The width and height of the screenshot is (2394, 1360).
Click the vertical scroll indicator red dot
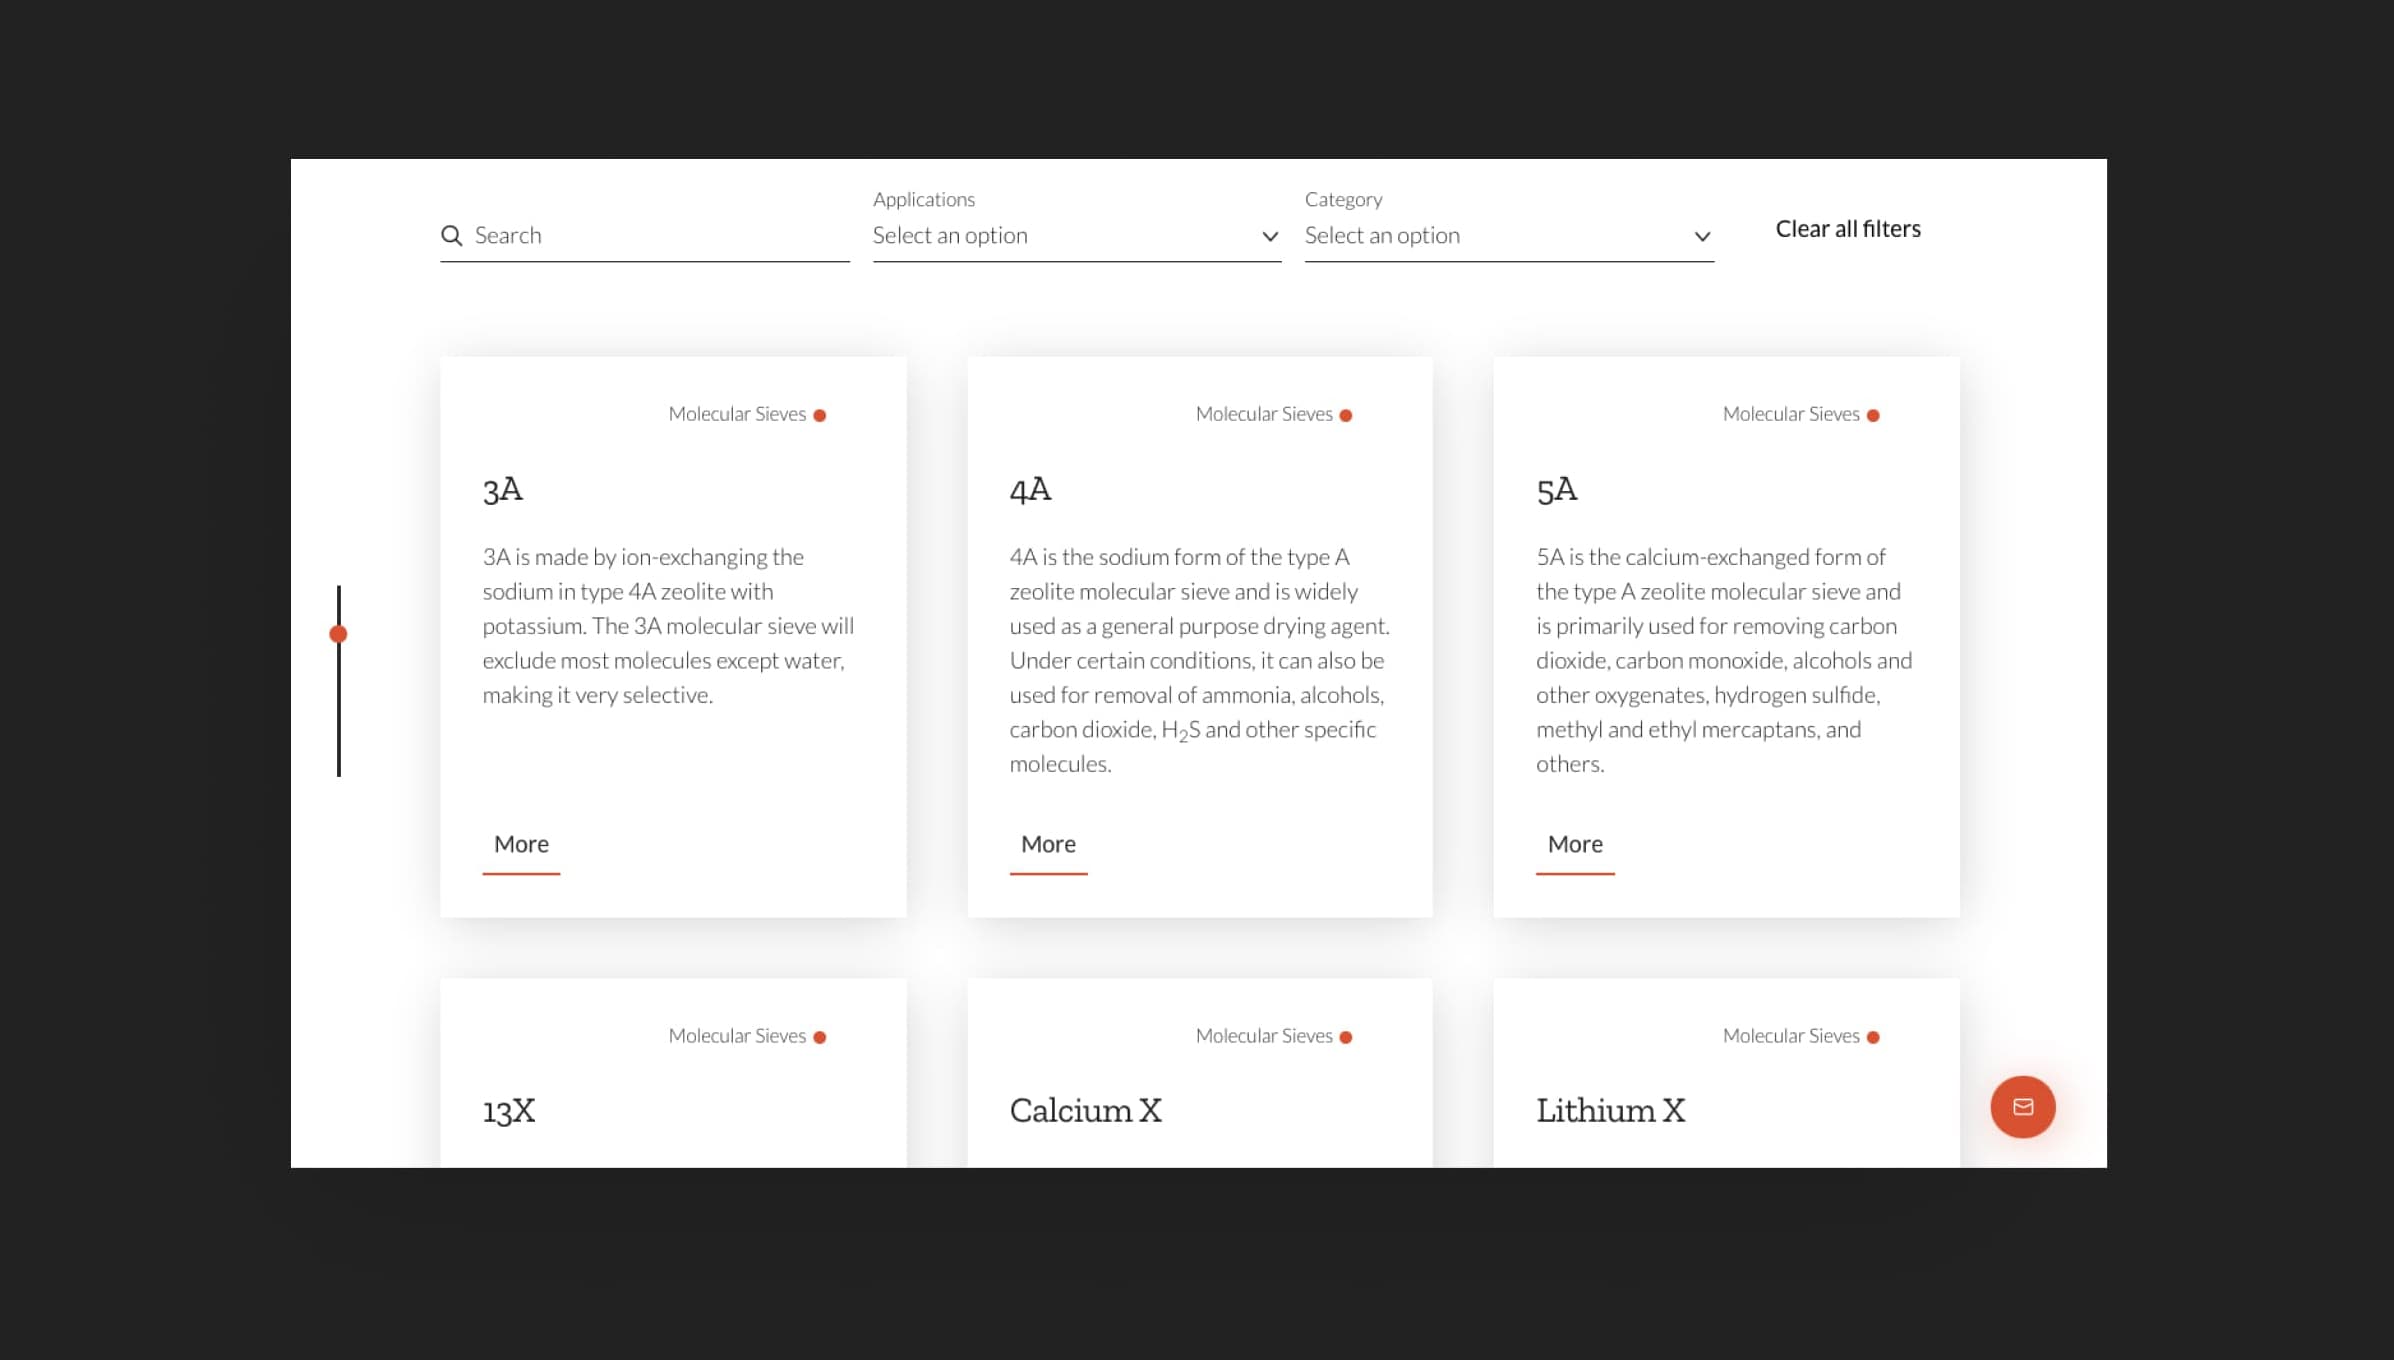coord(338,634)
